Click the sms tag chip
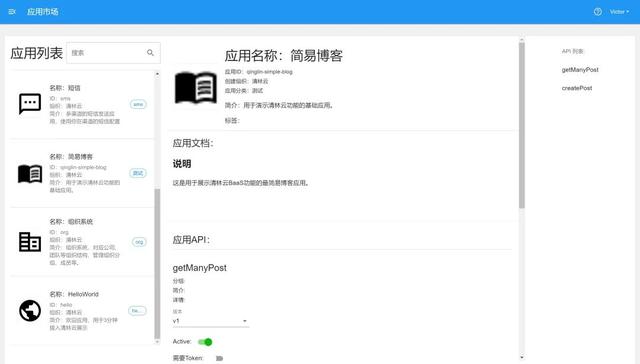This screenshot has width=640, height=364. click(x=138, y=104)
